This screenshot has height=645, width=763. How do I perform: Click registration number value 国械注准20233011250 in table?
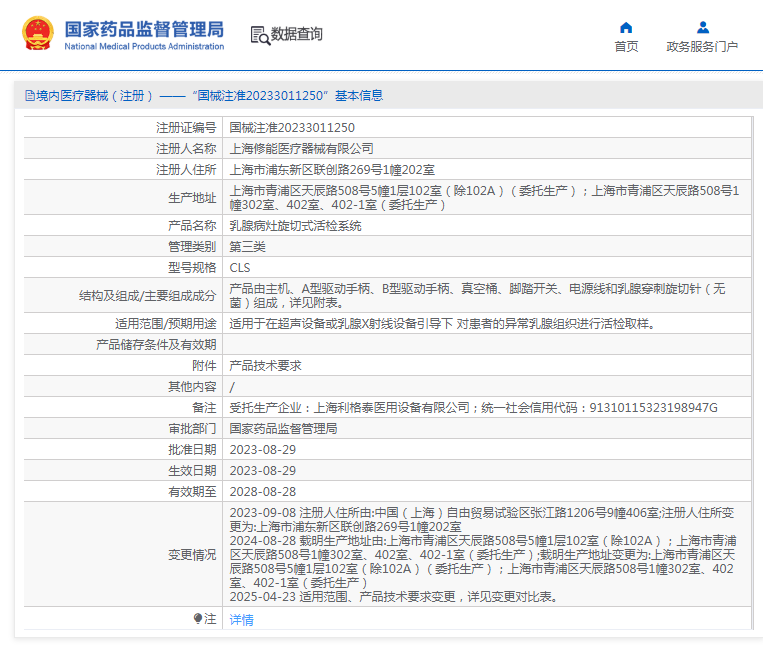point(292,128)
